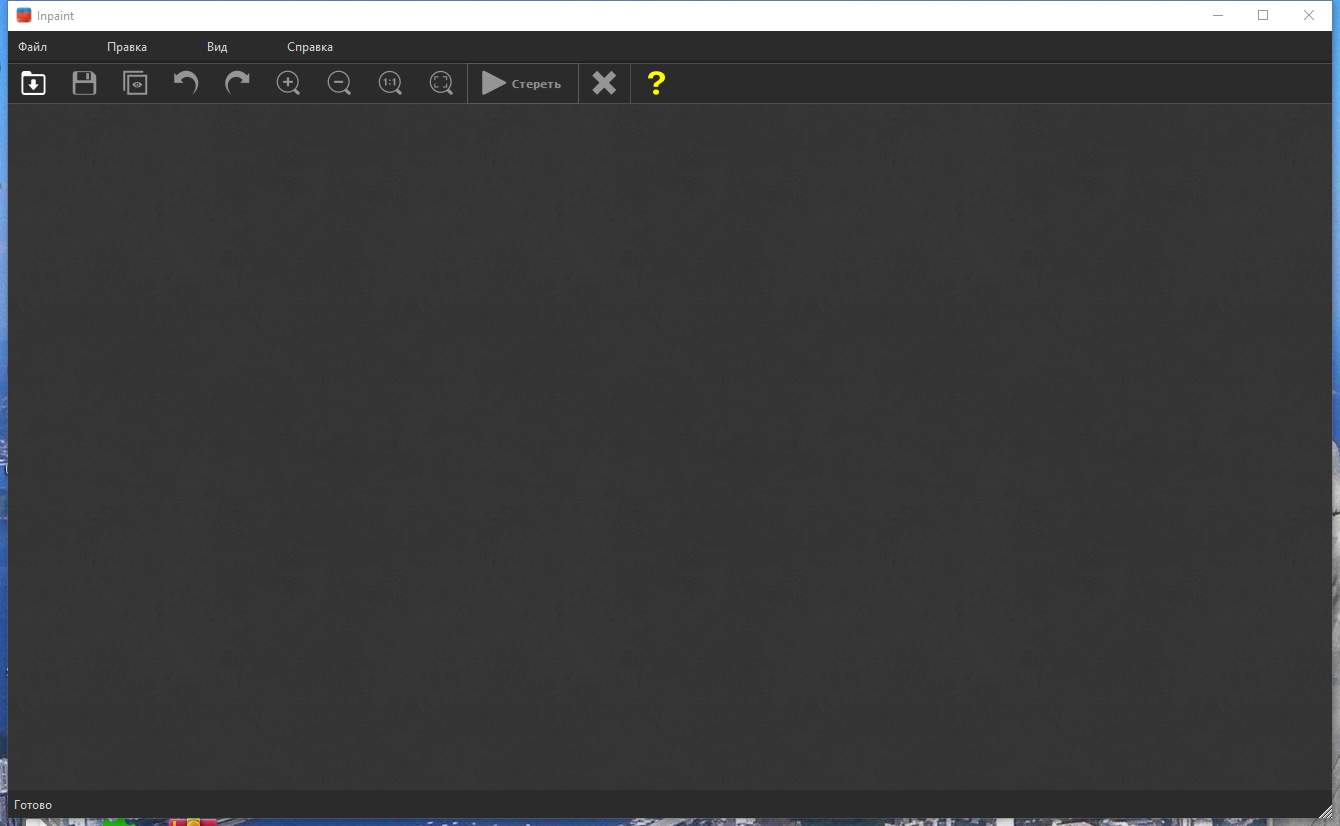Click the Inpaint app icon in title bar
The image size is (1340, 826).
pos(24,15)
